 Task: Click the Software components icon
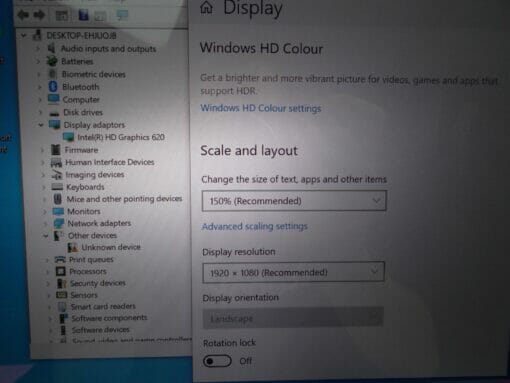pyautogui.click(x=63, y=318)
